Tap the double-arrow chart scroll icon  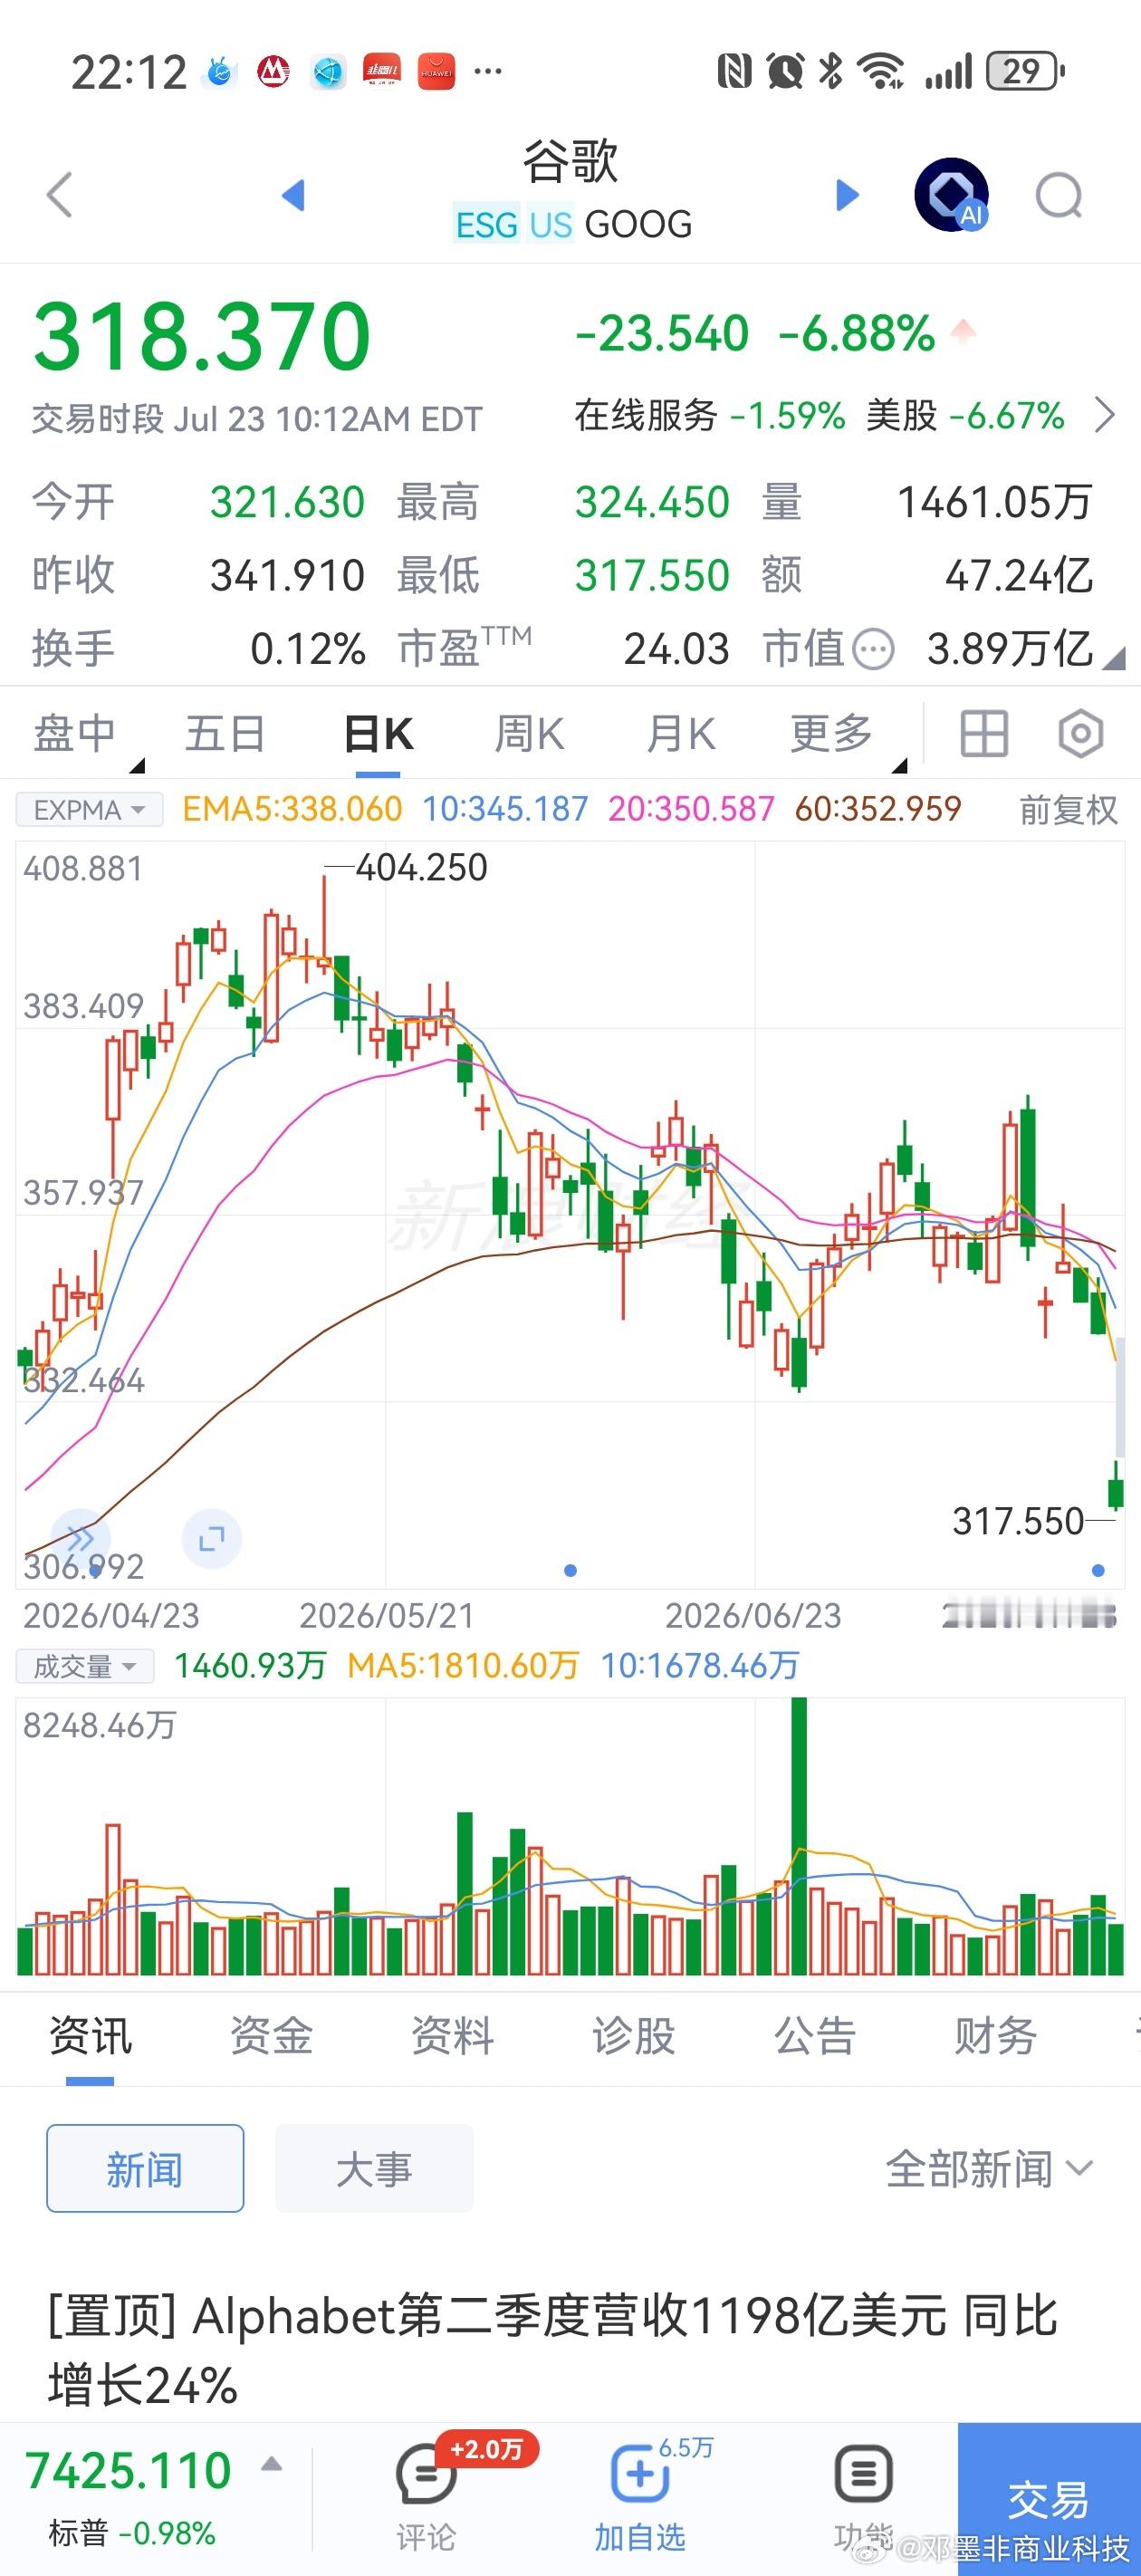(80, 1538)
